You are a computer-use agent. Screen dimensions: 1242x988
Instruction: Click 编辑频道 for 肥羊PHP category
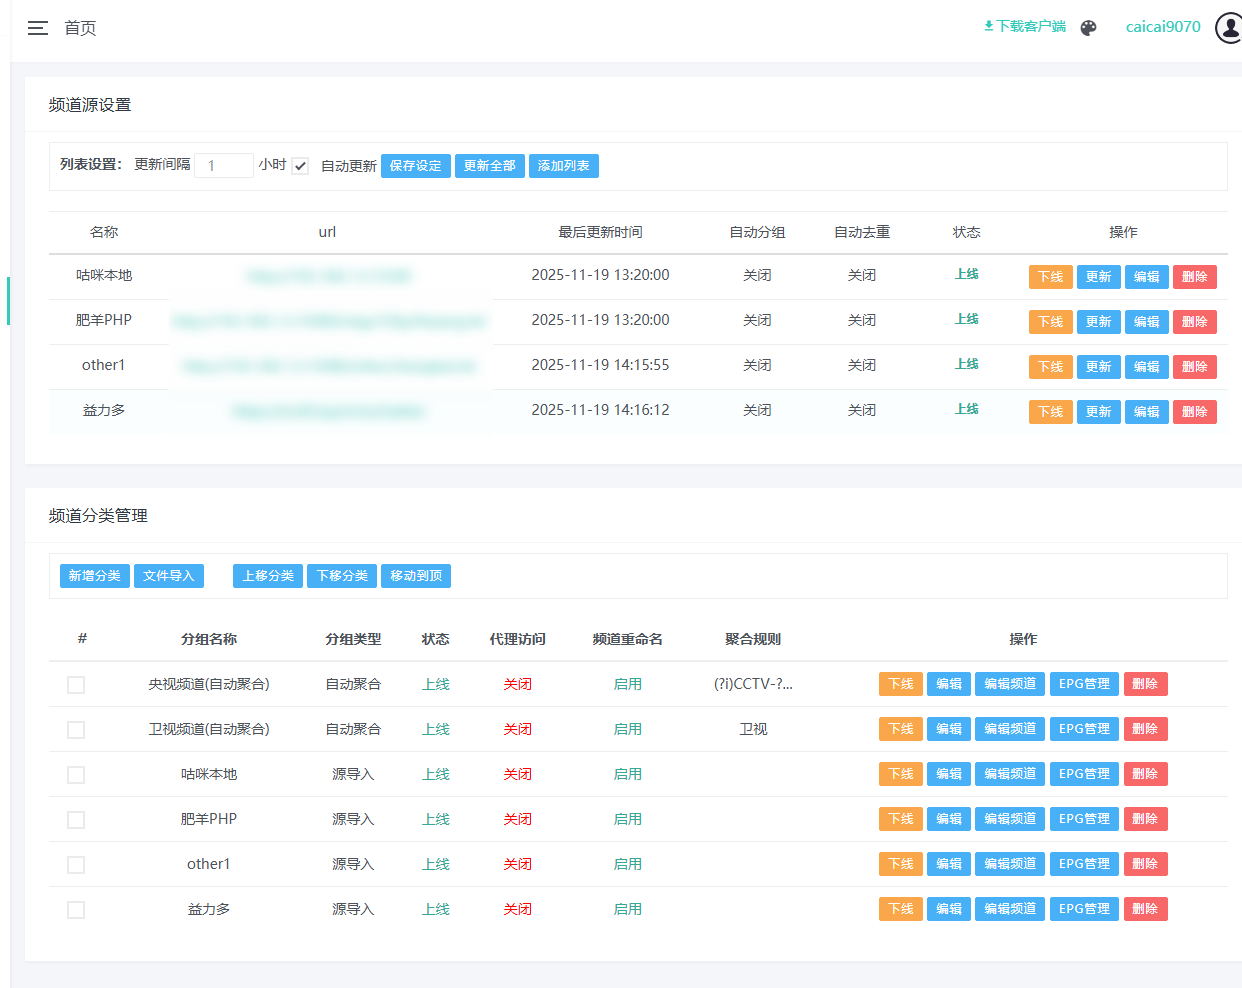1010,819
